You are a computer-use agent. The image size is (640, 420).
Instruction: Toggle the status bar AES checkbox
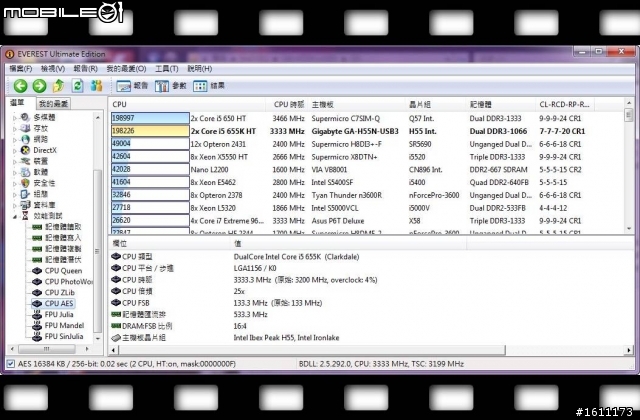pos(11,364)
